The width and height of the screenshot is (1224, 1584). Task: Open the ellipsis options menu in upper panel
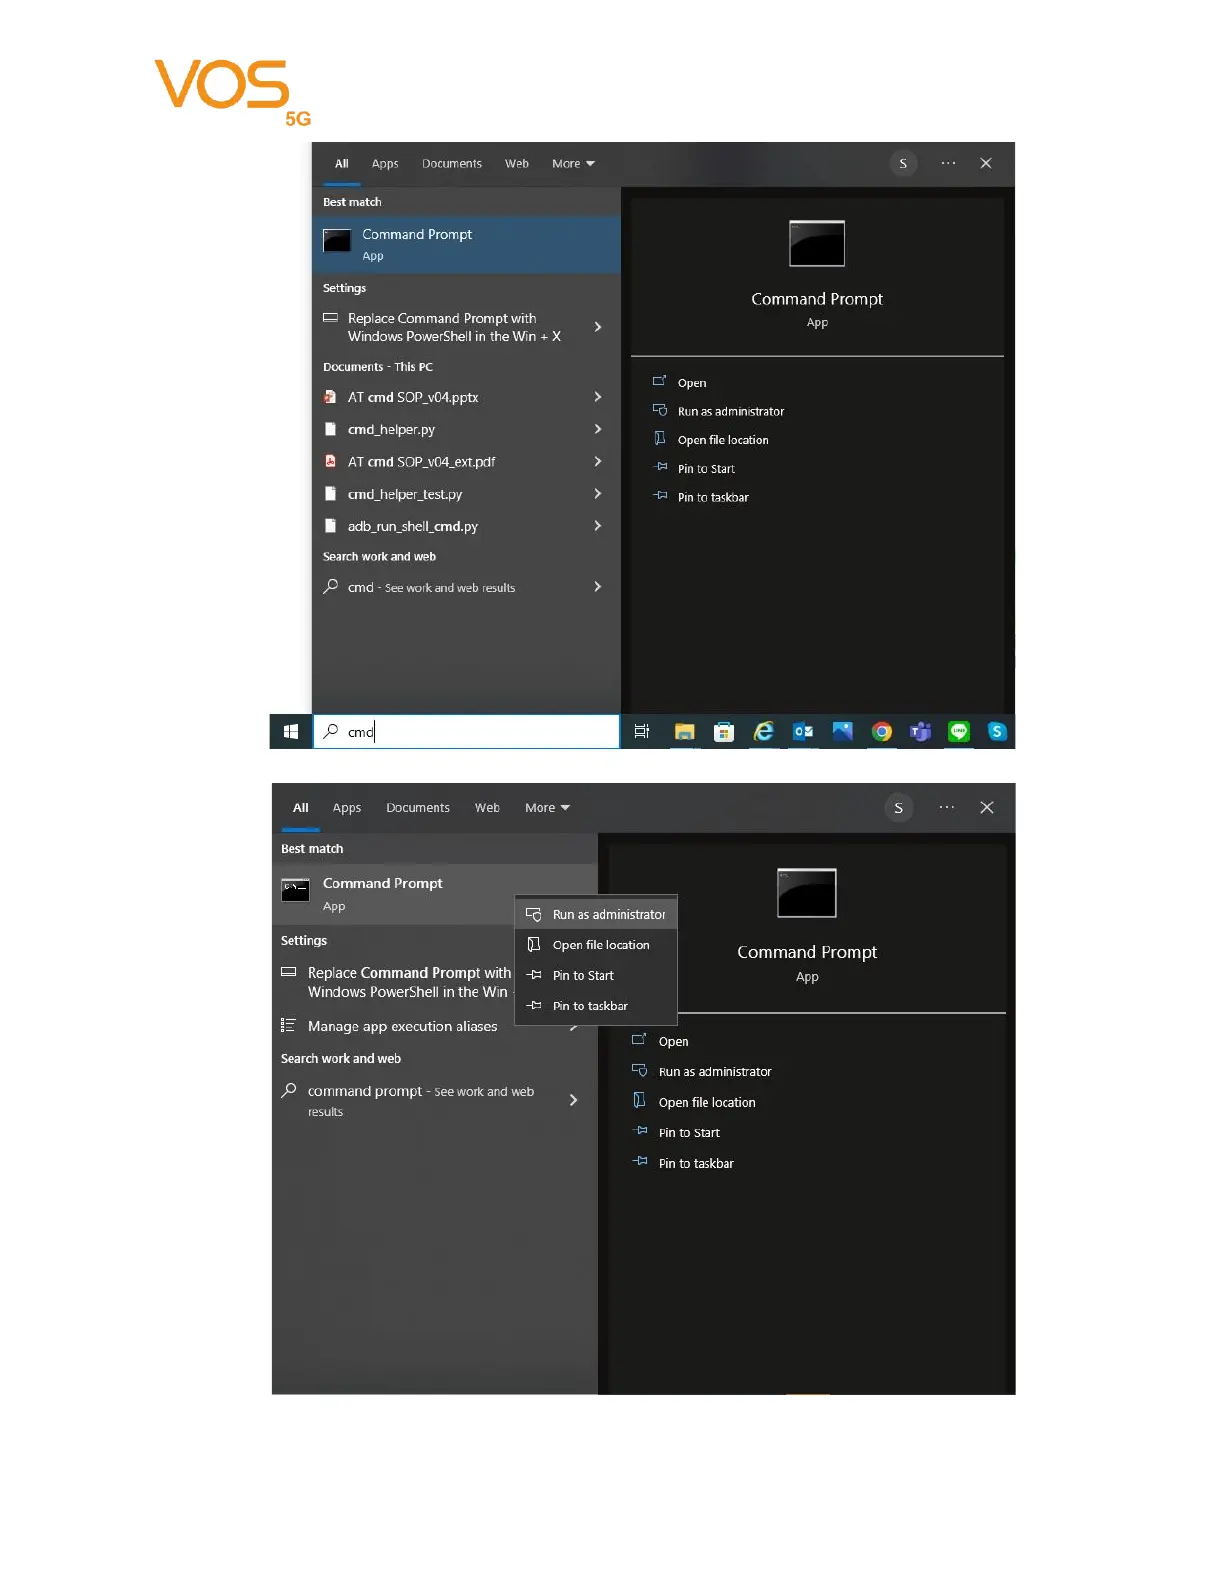[948, 163]
